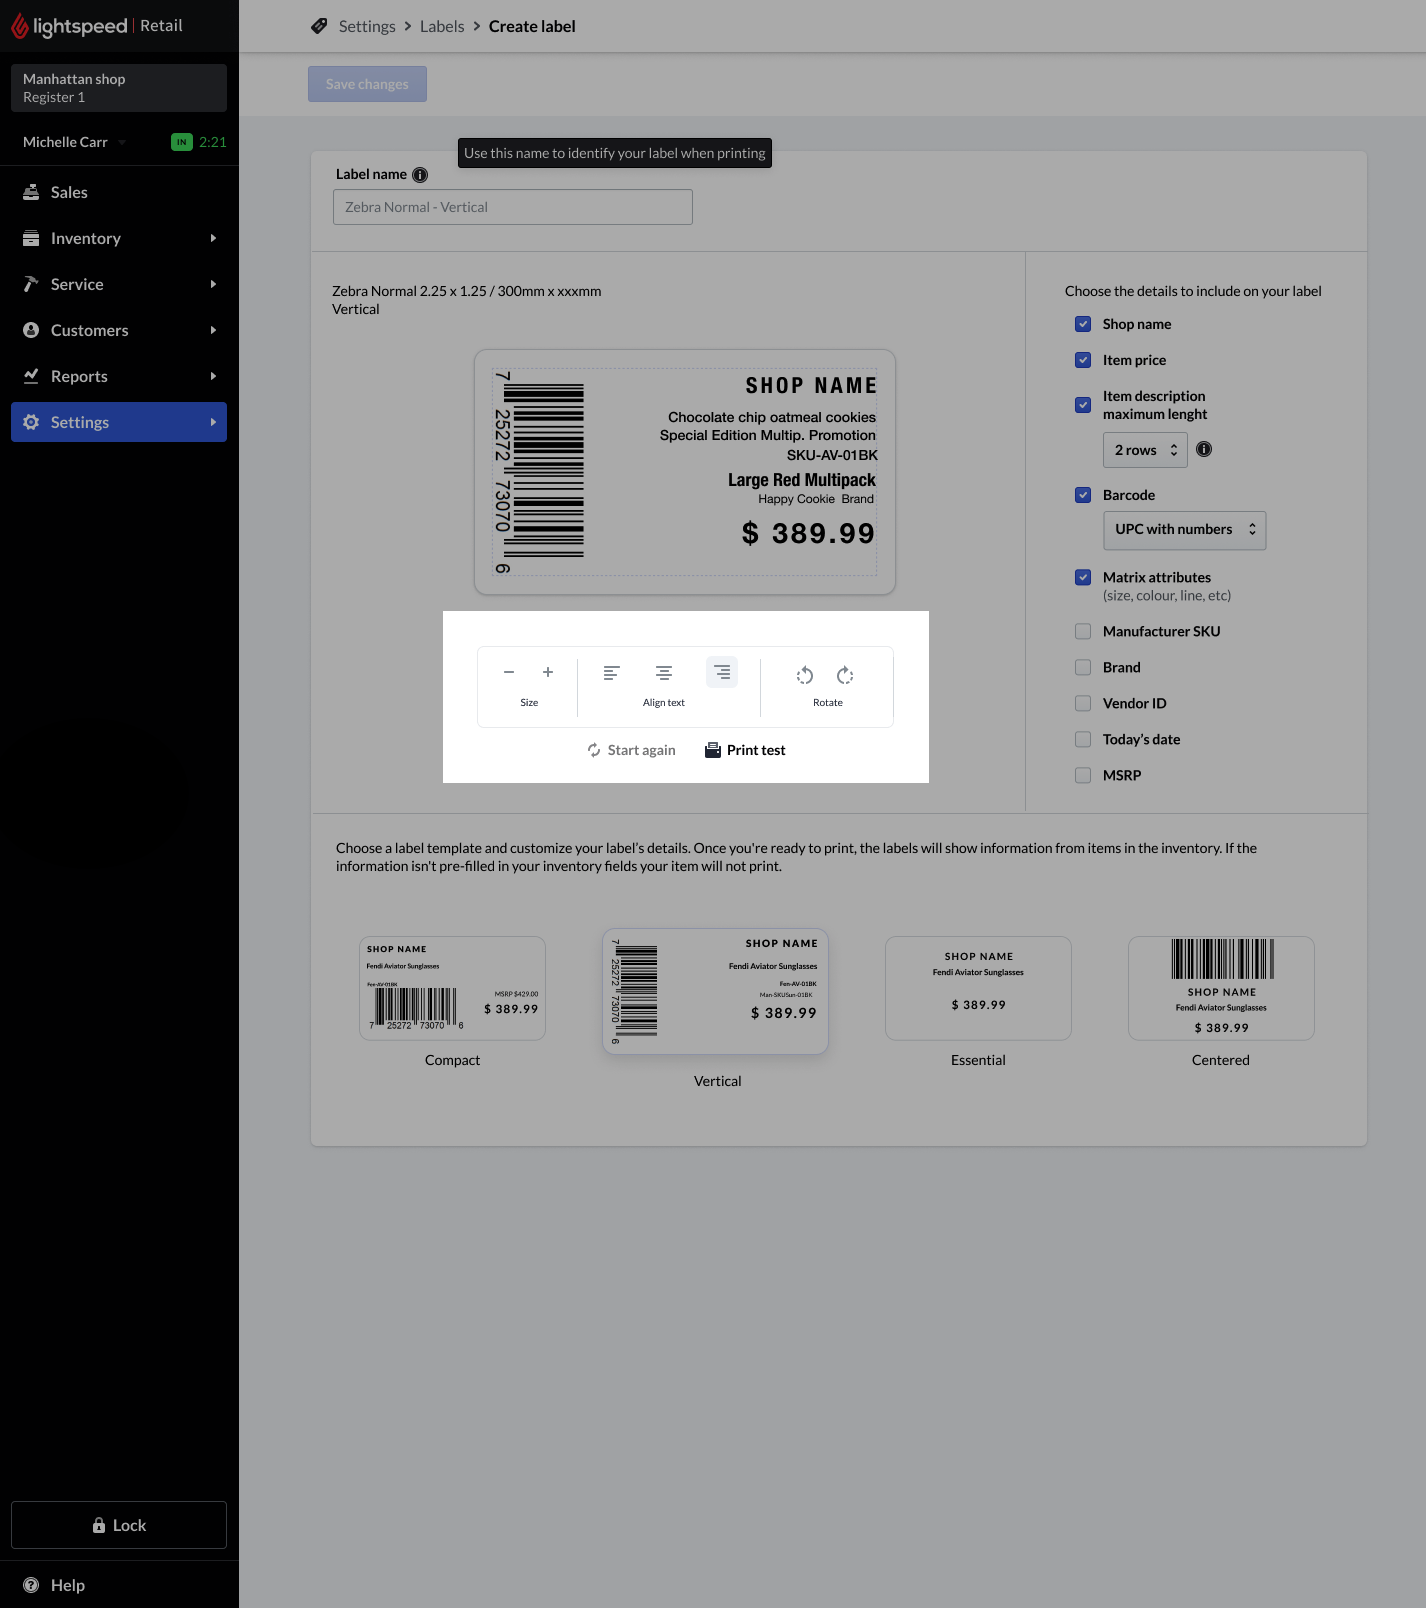Open Michelle Carr user dropdown arrow
Viewport: 1426px width, 1608px height.
122,142
